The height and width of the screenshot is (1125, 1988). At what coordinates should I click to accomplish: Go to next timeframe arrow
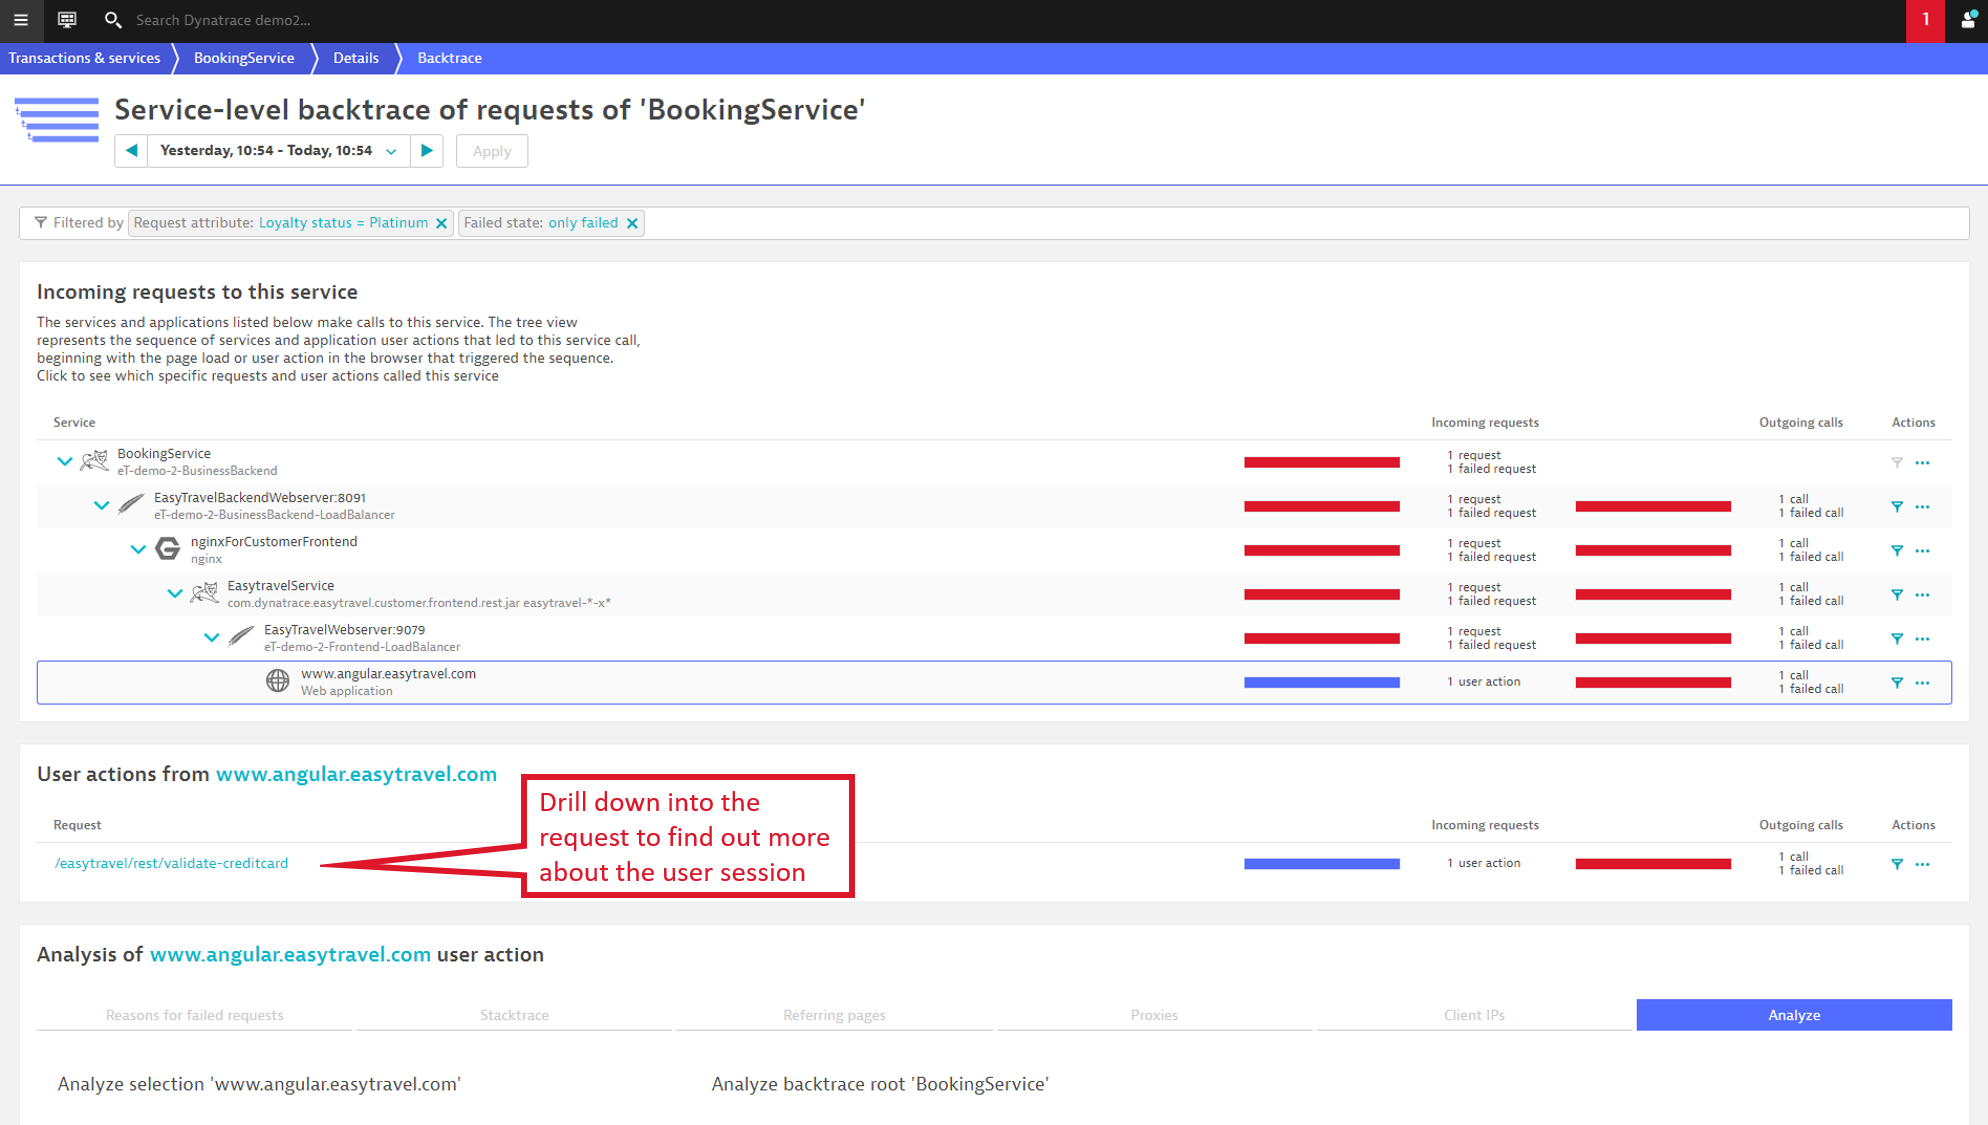point(427,151)
